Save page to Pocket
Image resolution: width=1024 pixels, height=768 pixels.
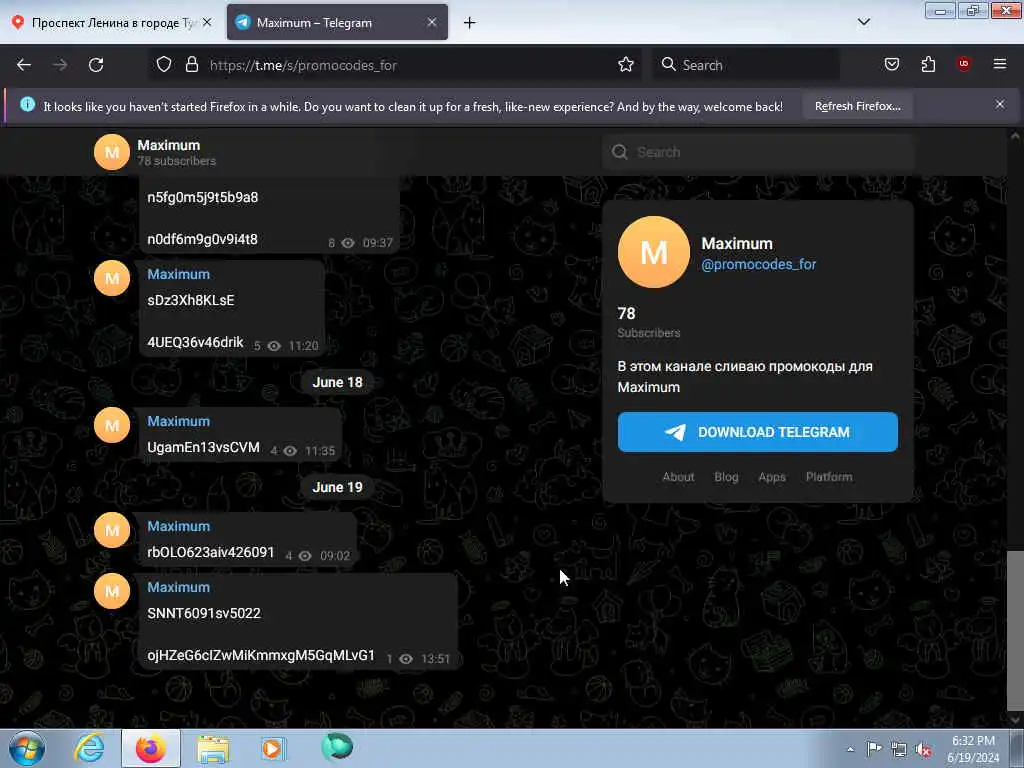(891, 65)
